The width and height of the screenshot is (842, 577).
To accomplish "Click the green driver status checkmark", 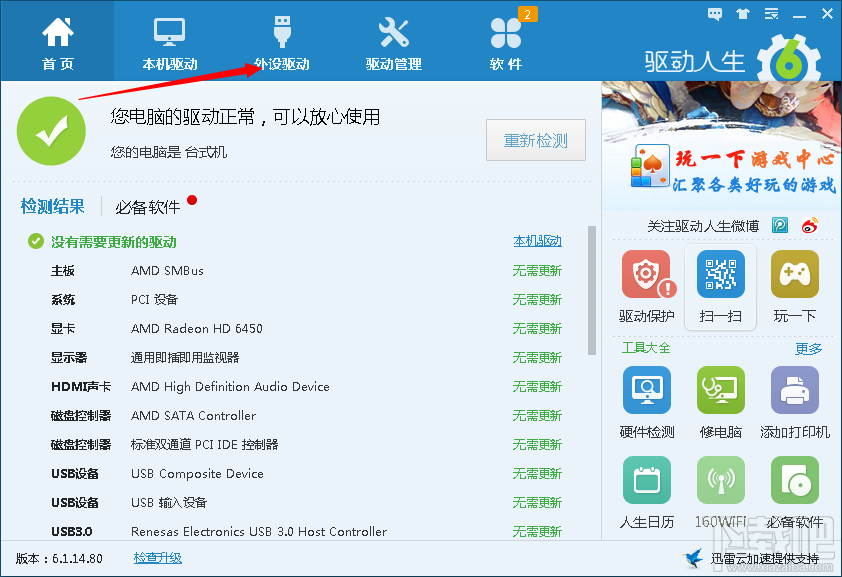I will [x=52, y=131].
